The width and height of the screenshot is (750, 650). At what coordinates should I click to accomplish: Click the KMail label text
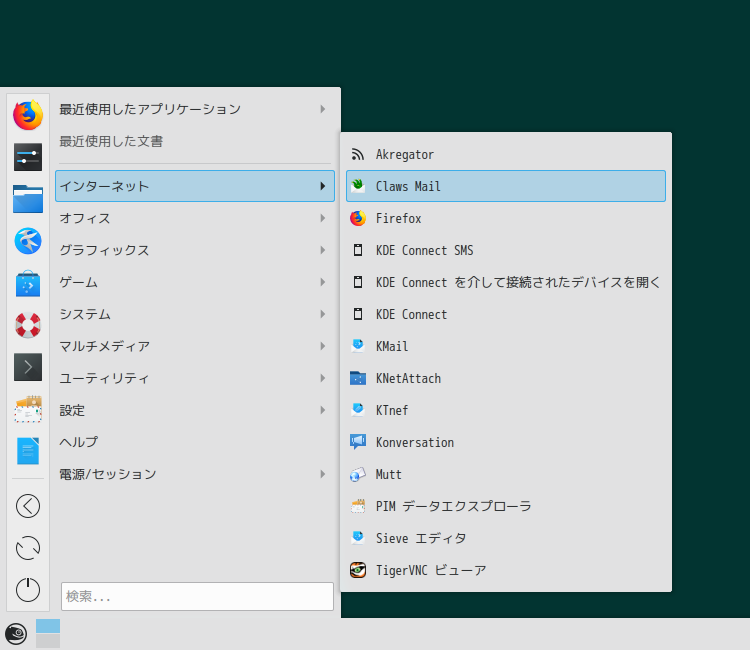point(392,346)
